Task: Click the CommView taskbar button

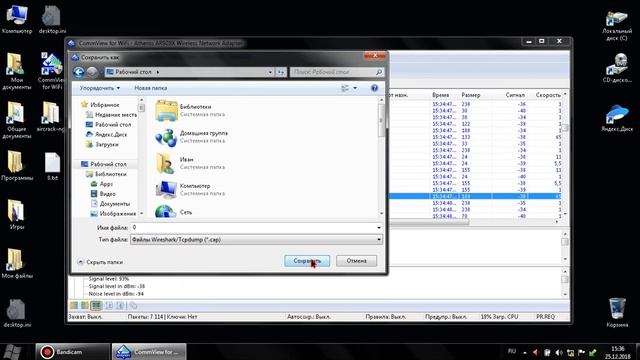Action: (149, 352)
